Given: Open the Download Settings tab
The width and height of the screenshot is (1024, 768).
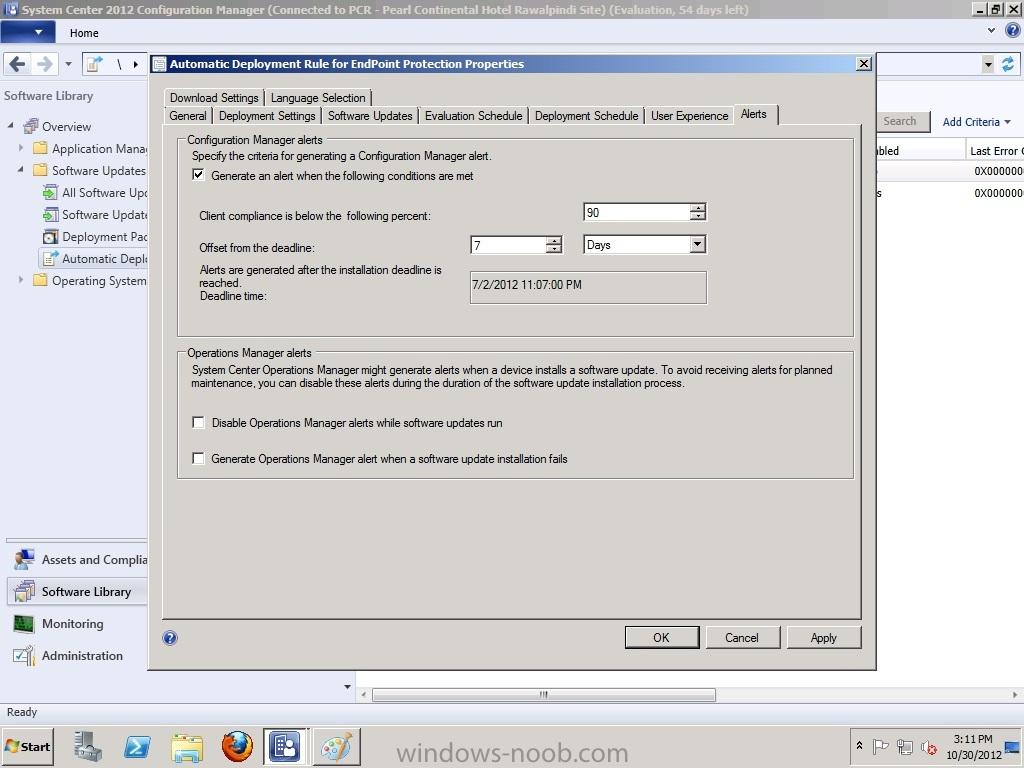Looking at the screenshot, I should (x=214, y=97).
